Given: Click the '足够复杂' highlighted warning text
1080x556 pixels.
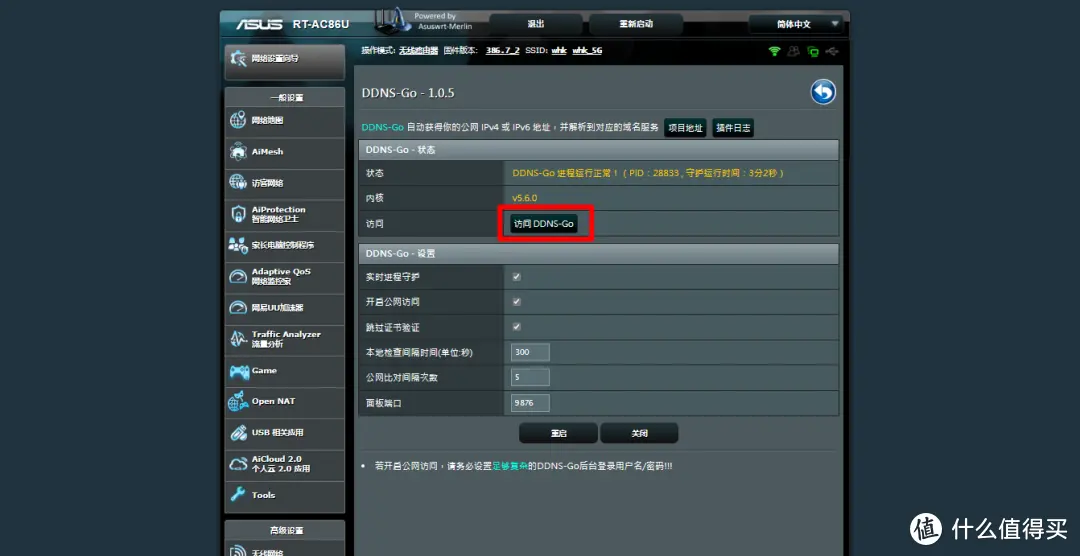Looking at the screenshot, I should point(510,466).
